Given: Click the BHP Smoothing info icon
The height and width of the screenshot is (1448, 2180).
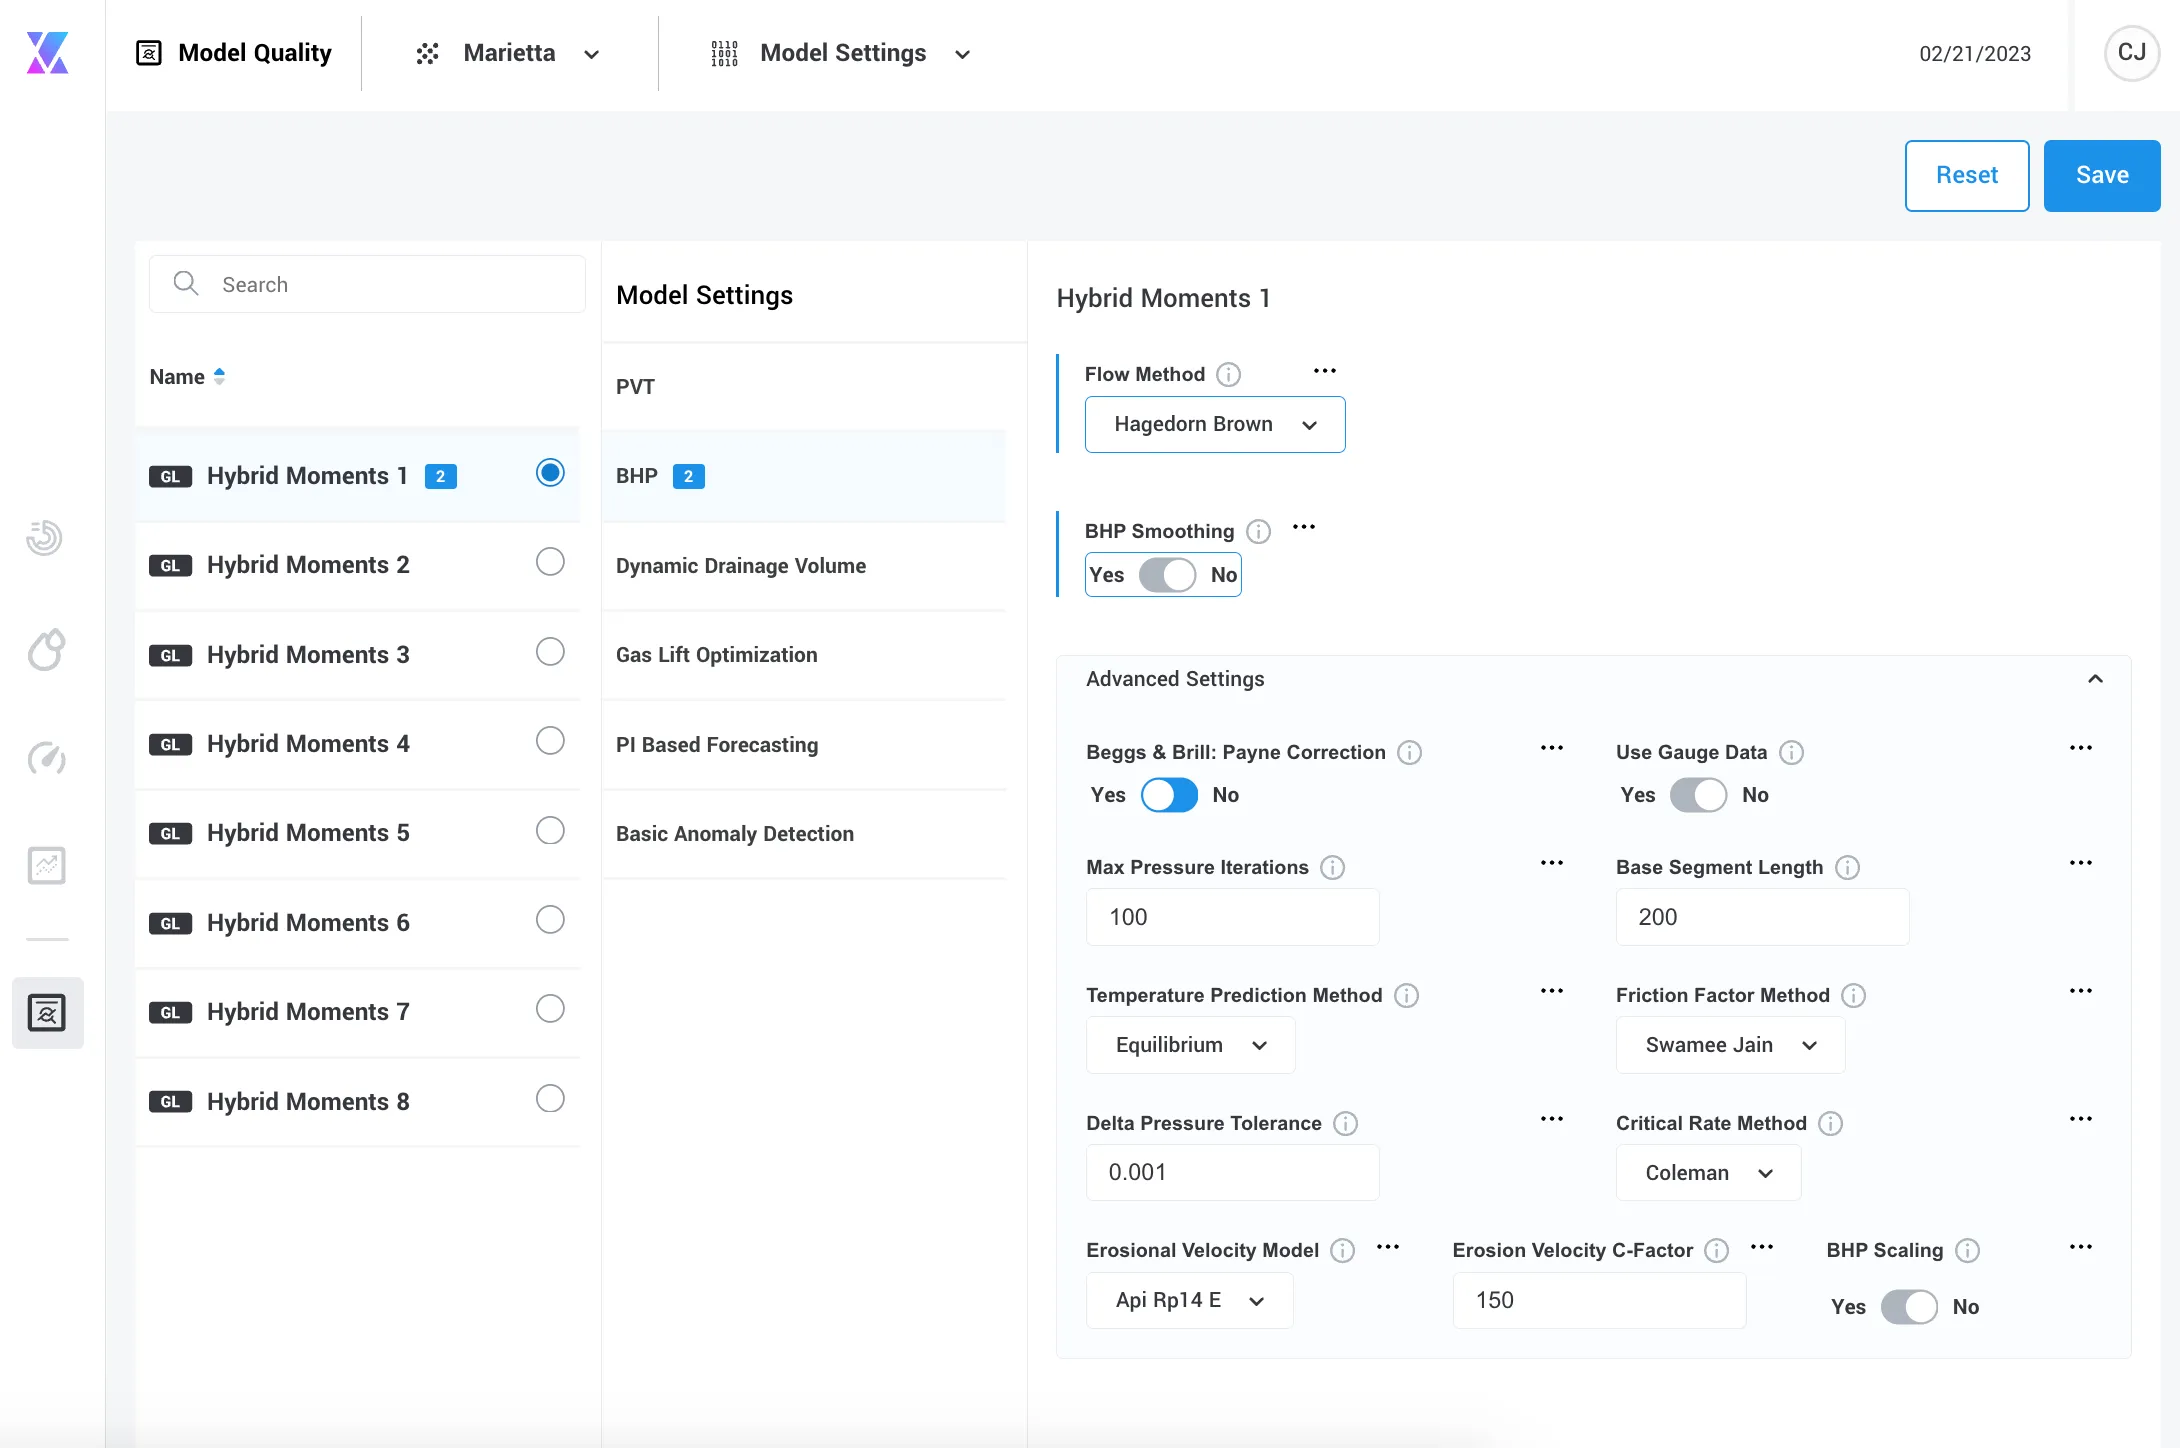Looking at the screenshot, I should click(1258, 532).
